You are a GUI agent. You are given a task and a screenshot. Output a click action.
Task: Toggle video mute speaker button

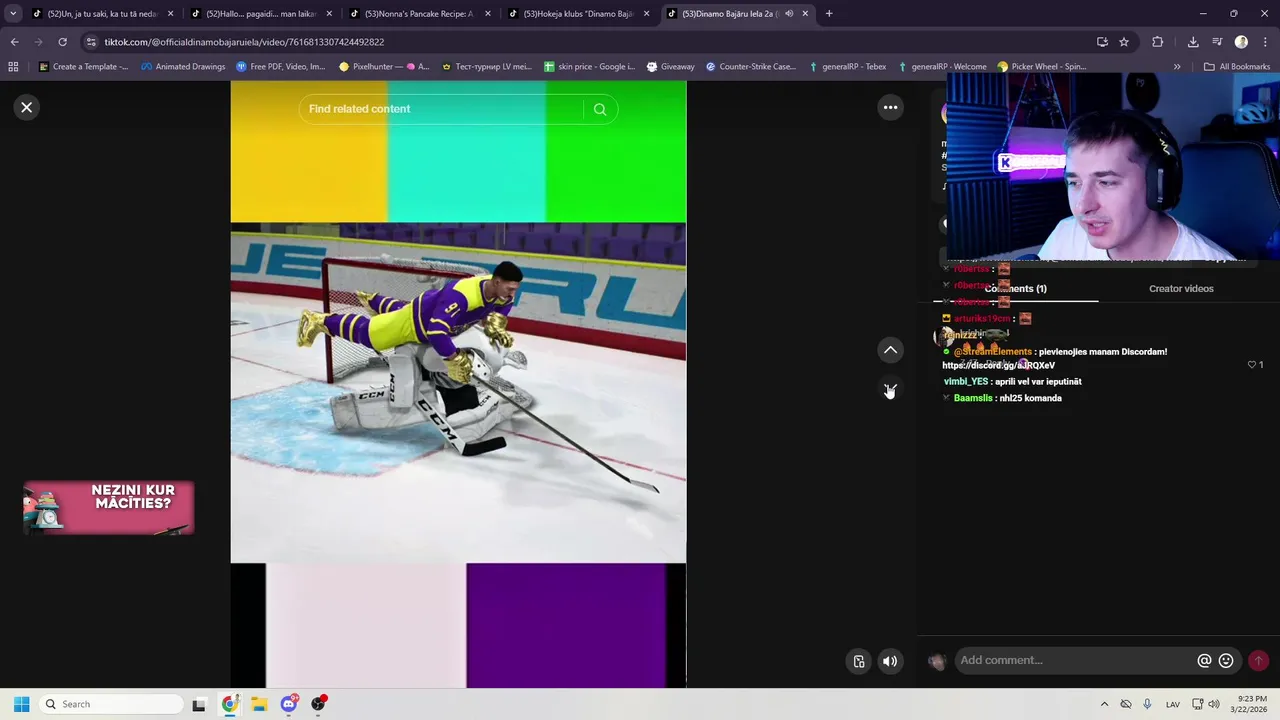point(890,661)
